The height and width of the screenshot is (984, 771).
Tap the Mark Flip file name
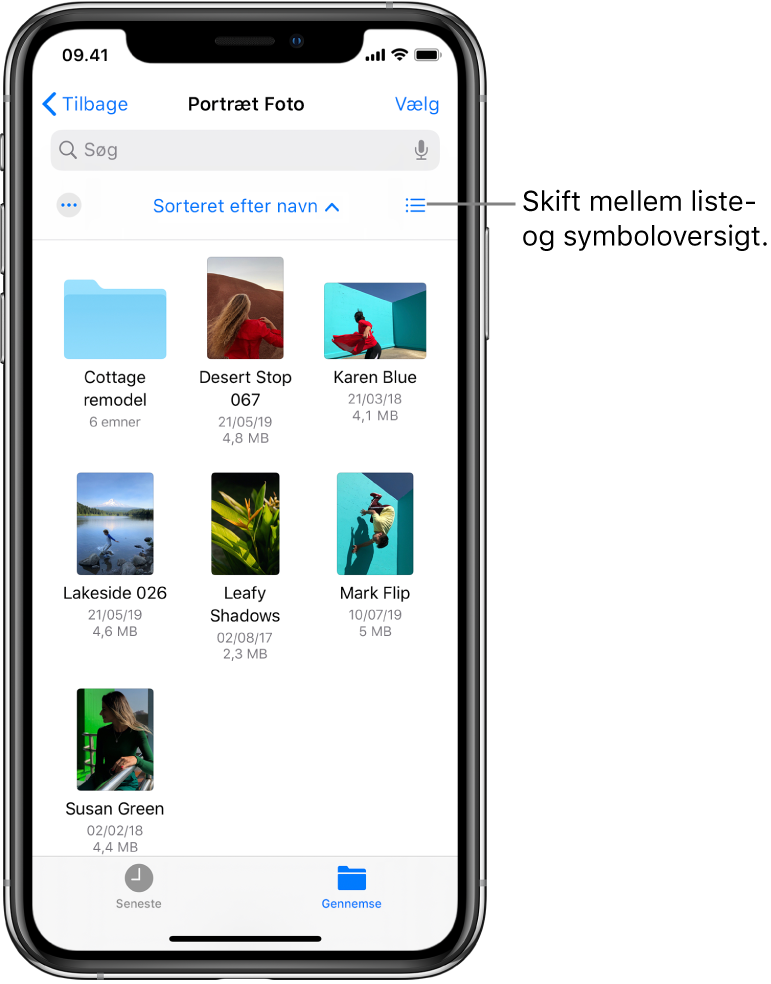click(x=375, y=593)
